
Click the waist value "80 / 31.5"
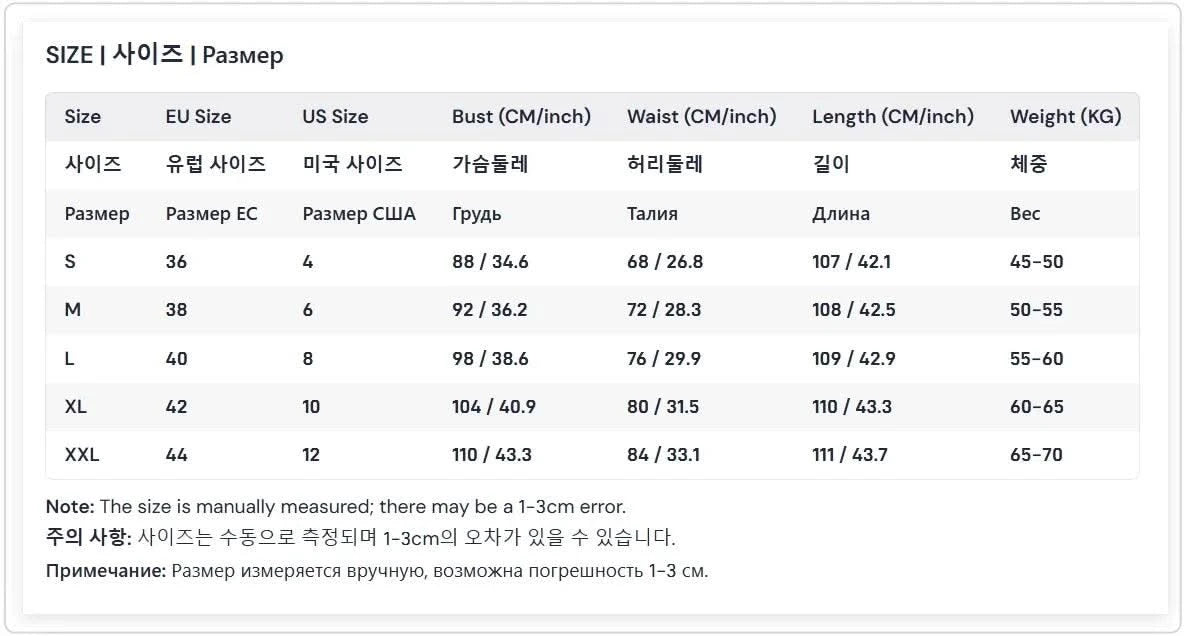(663, 406)
